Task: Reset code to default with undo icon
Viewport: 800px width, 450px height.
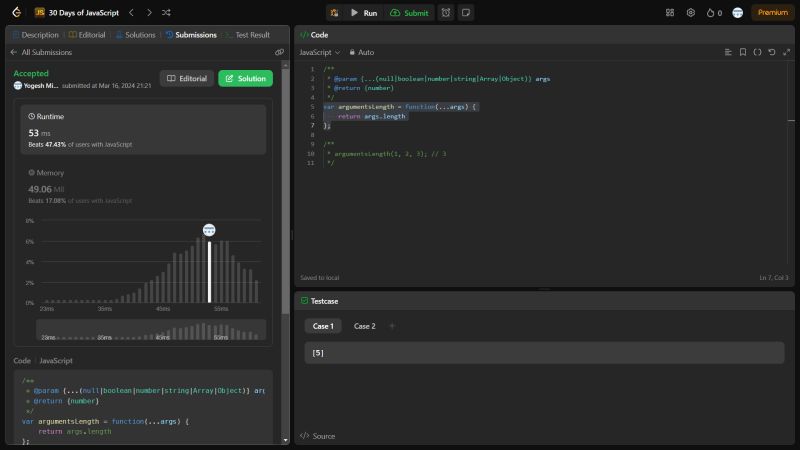Action: coord(772,52)
